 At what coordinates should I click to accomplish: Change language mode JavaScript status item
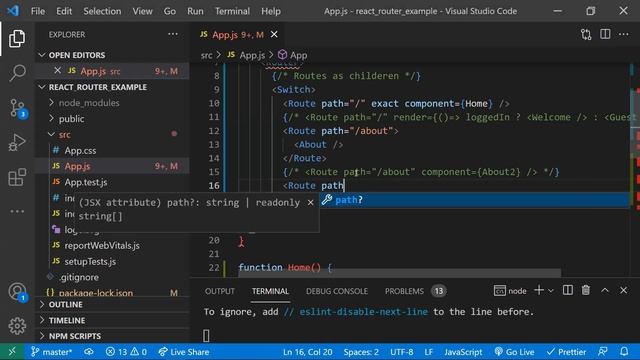coord(463,351)
